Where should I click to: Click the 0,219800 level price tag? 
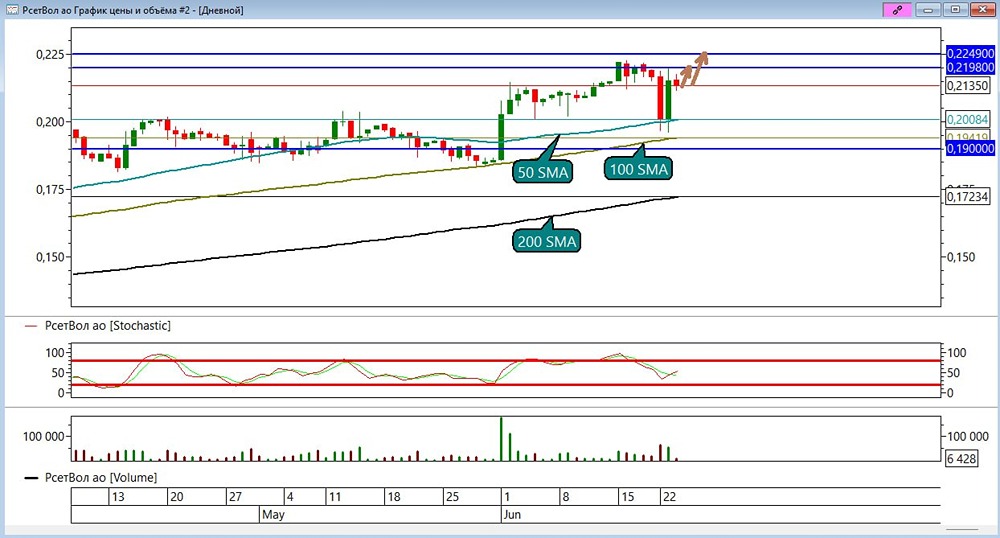click(970, 68)
